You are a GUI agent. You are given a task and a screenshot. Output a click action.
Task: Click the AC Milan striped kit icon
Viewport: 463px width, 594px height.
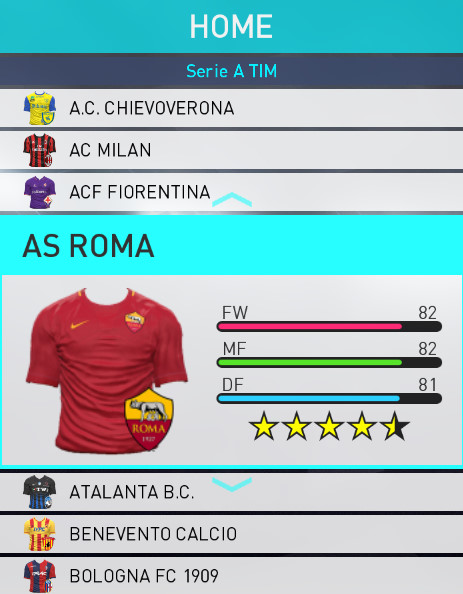point(40,150)
